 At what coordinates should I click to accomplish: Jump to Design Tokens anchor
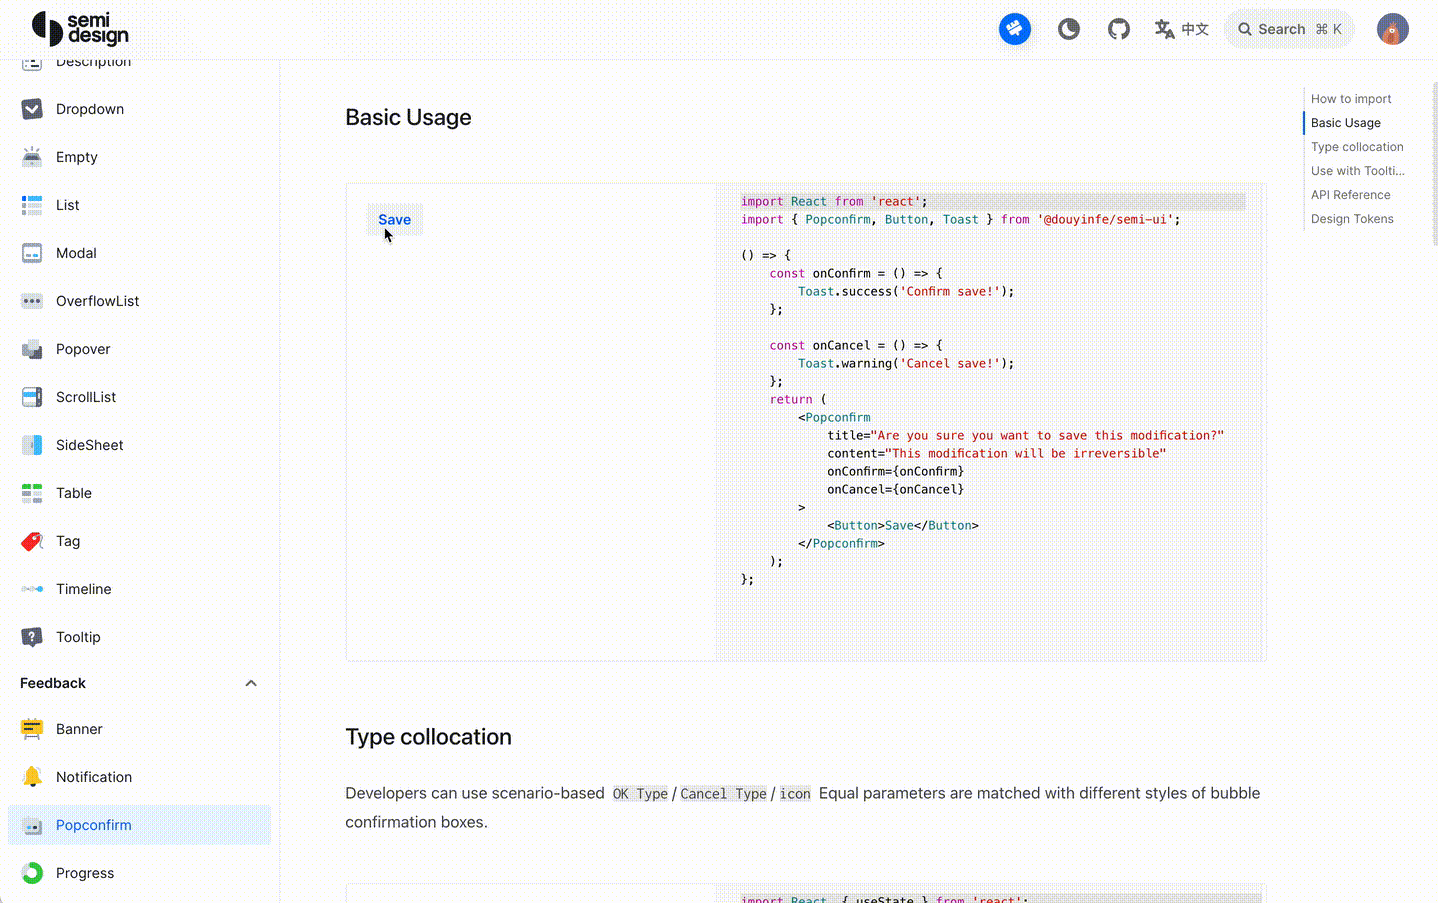point(1352,219)
